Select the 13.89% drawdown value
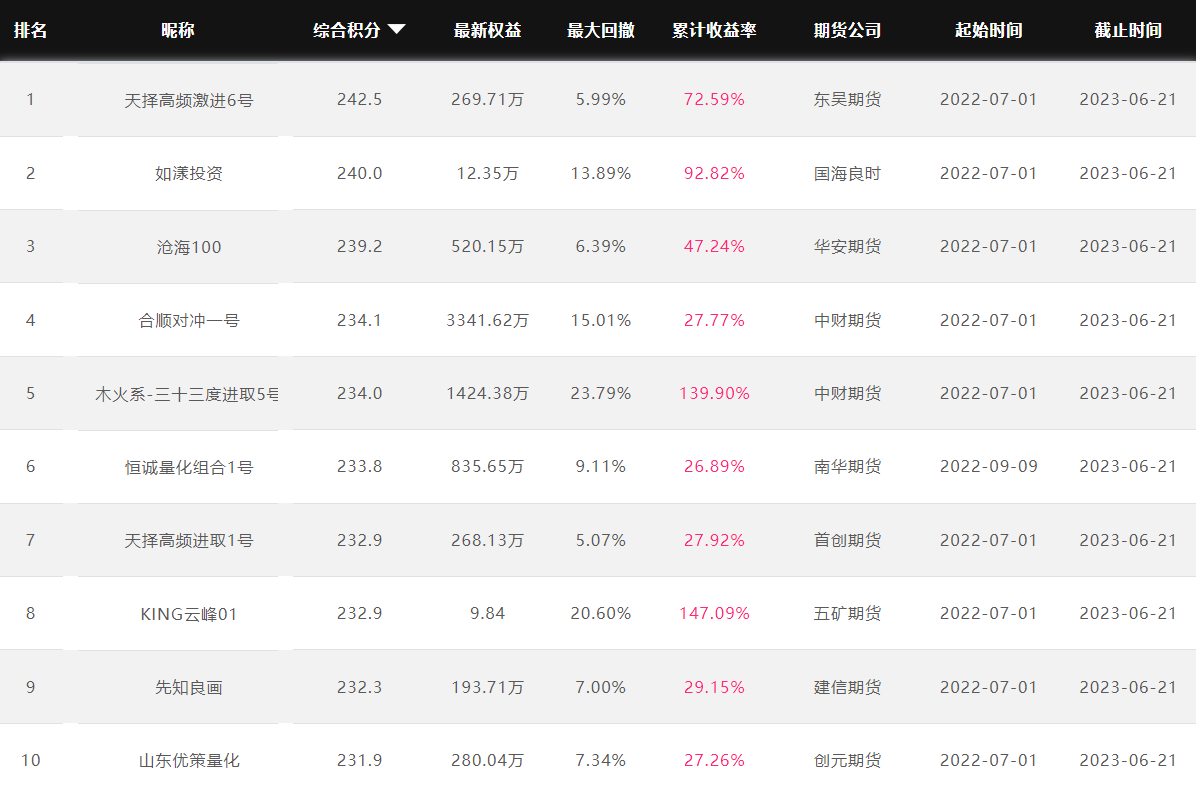1196x792 pixels. [x=601, y=173]
